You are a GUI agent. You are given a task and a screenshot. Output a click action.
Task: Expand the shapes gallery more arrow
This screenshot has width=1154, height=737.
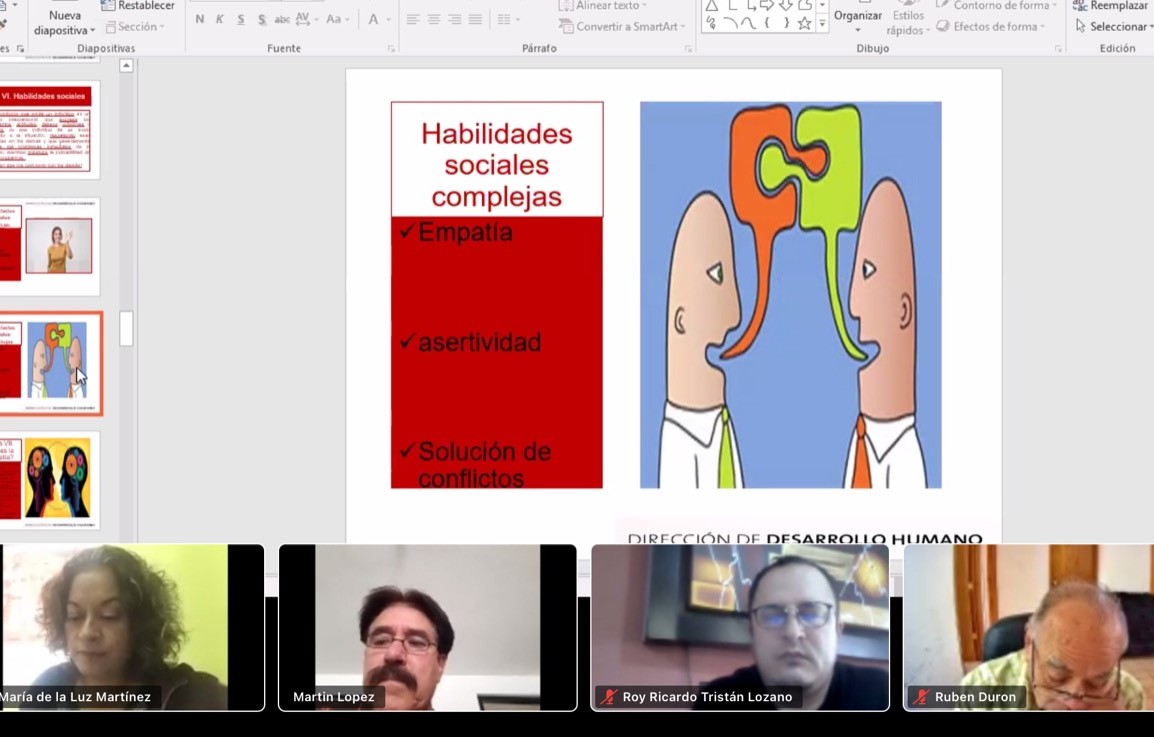pyautogui.click(x=822, y=24)
